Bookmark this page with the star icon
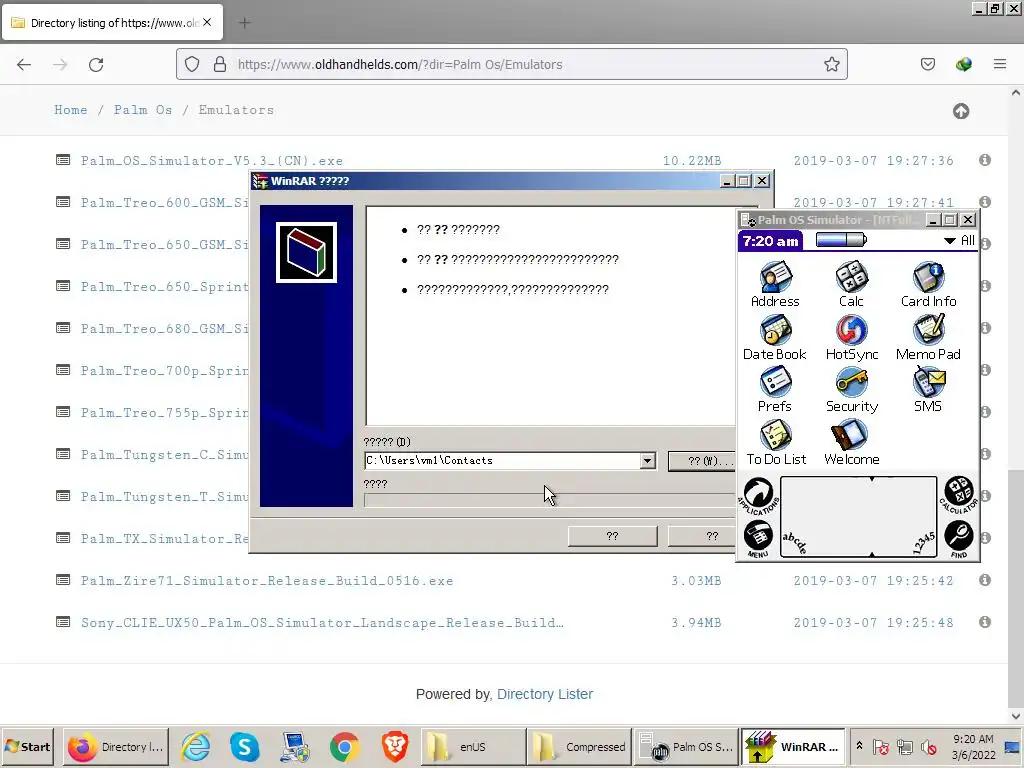The width and height of the screenshot is (1024, 768). coord(831,64)
